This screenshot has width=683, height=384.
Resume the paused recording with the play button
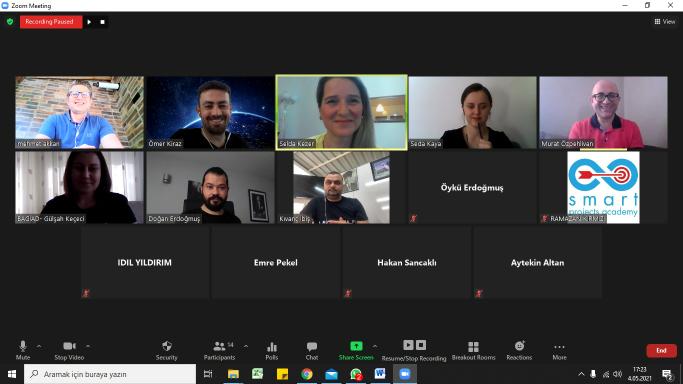click(89, 22)
